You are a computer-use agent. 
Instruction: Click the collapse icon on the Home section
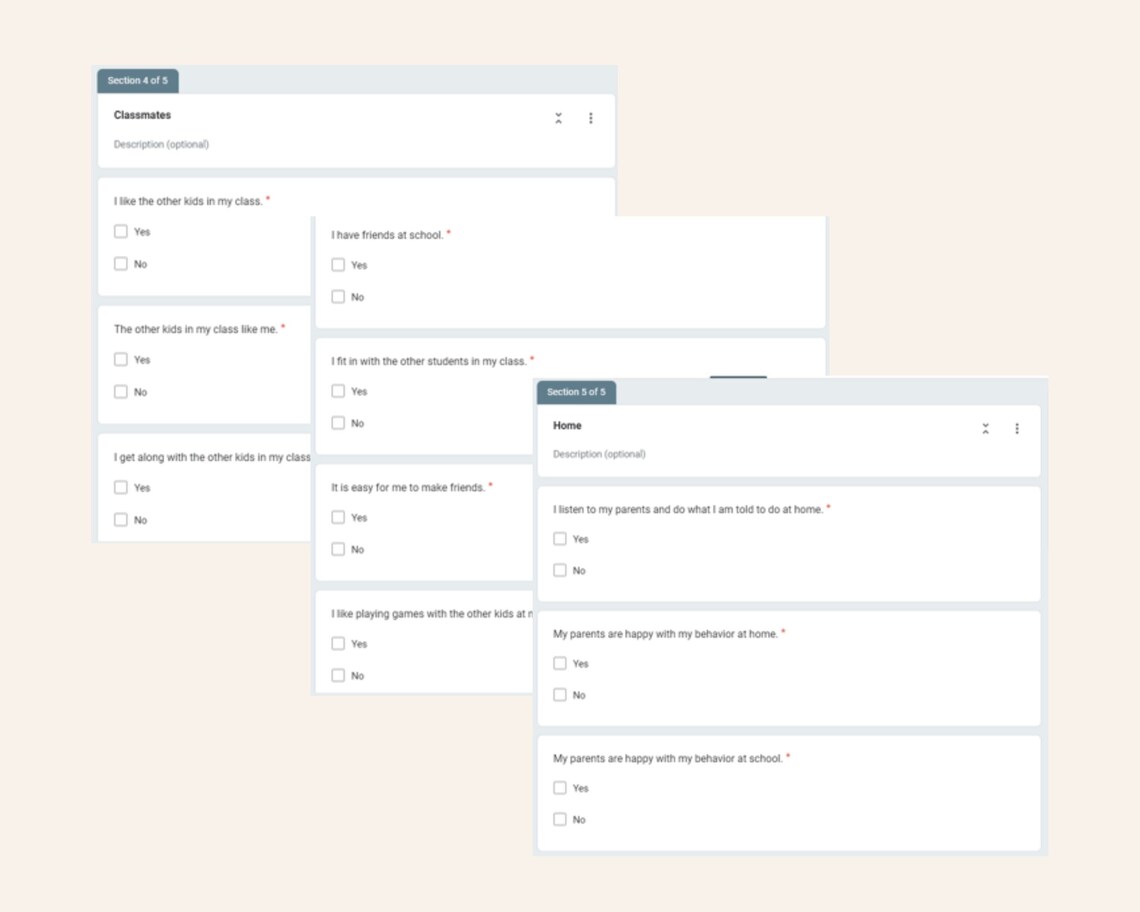pos(984,428)
